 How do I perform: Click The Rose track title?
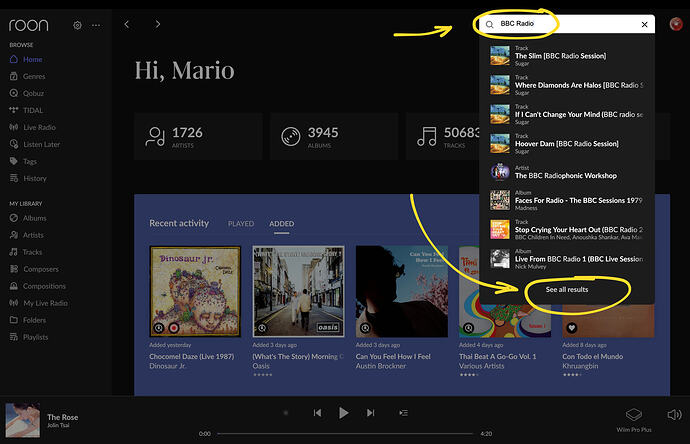click(62, 417)
